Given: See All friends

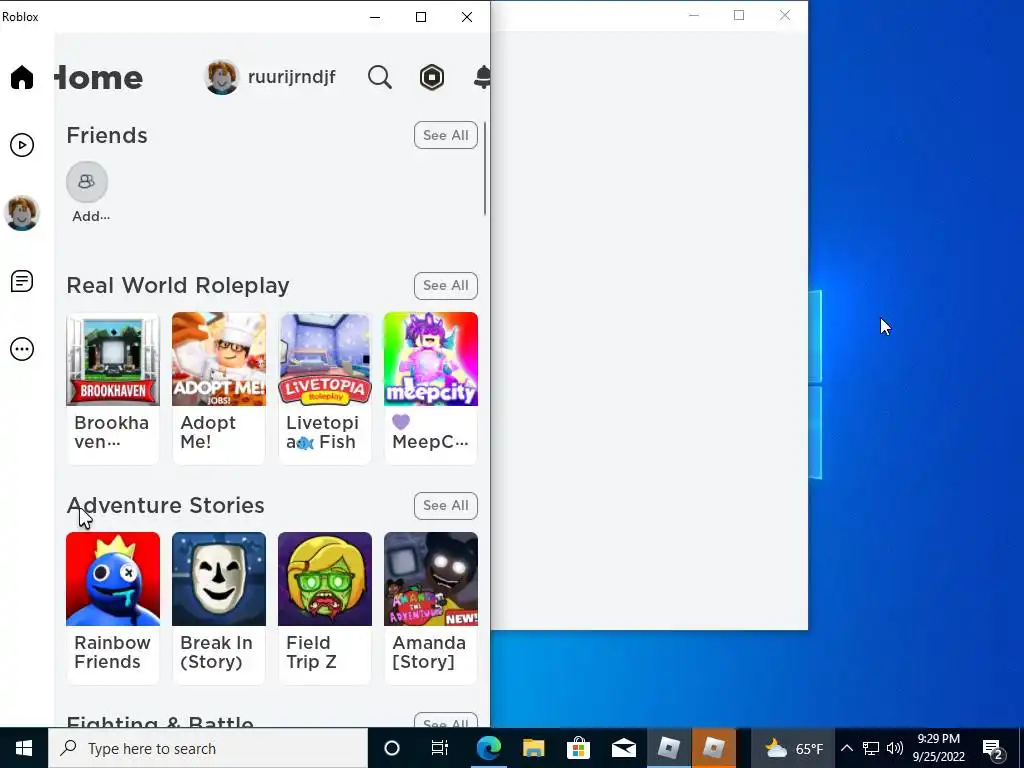Looking at the screenshot, I should tap(445, 135).
